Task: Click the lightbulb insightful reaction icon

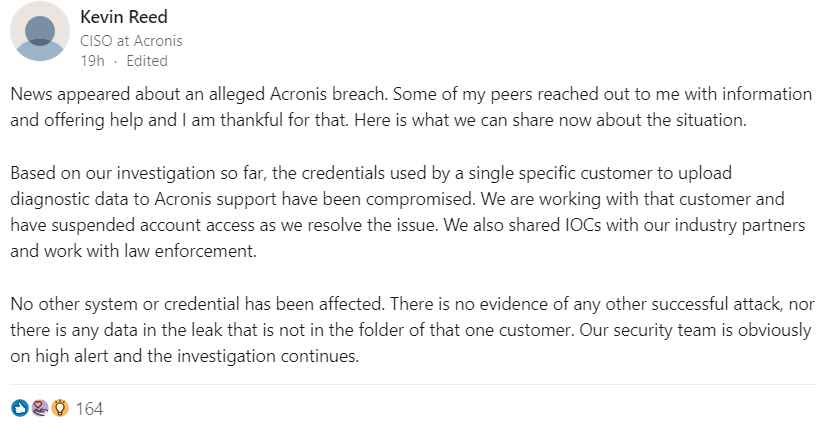Action: pos(60,408)
